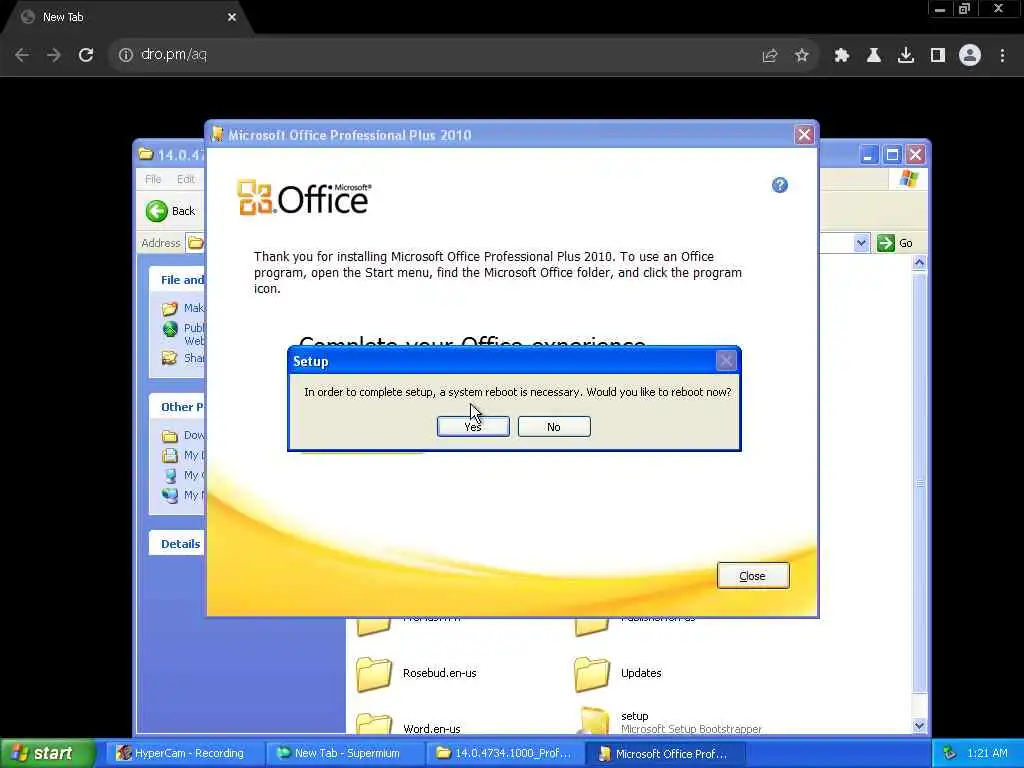The image size is (1024, 768).
Task: Open Edit menu in Explorer window
Action: [x=186, y=179]
